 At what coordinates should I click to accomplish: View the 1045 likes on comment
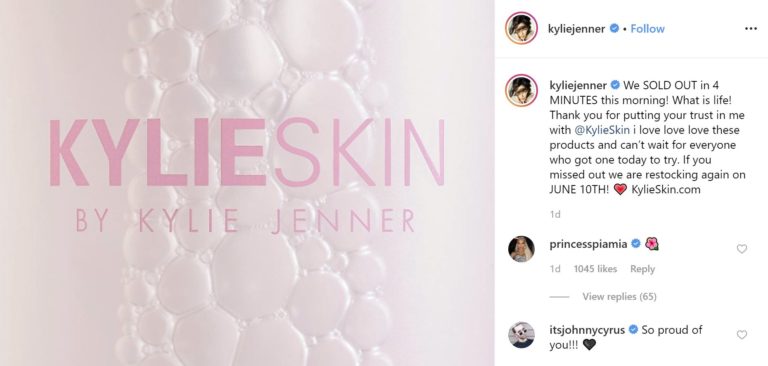(595, 269)
